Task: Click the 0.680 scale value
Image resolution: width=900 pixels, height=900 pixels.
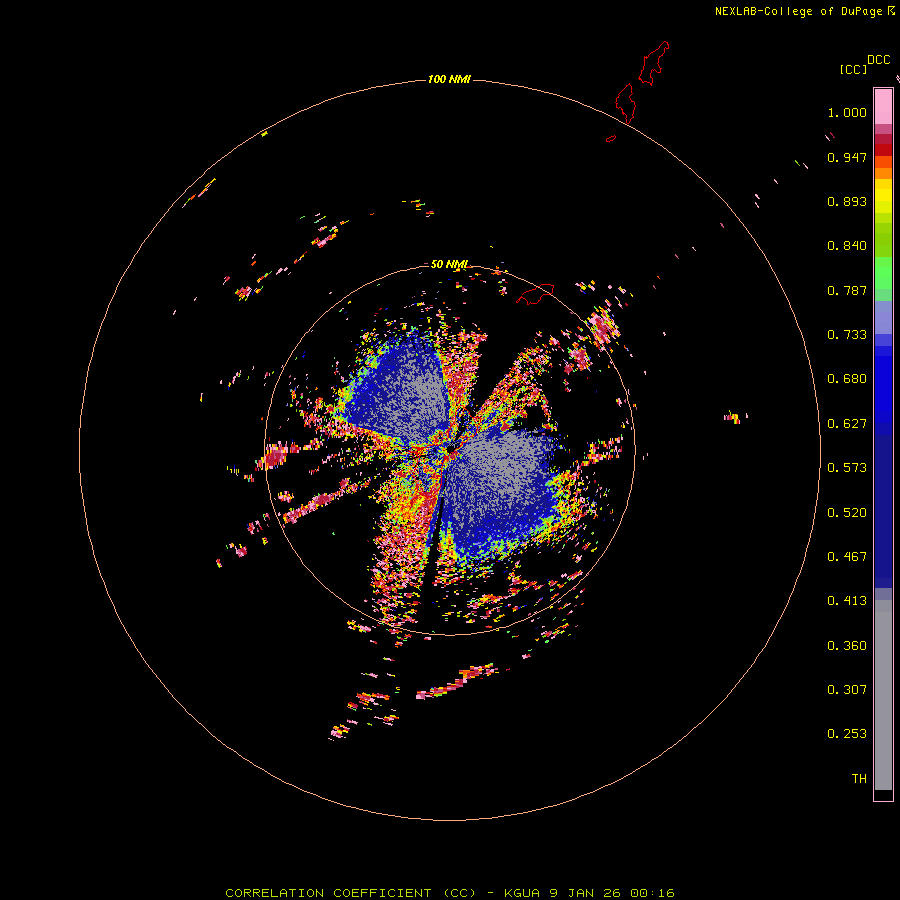Action: [x=847, y=379]
